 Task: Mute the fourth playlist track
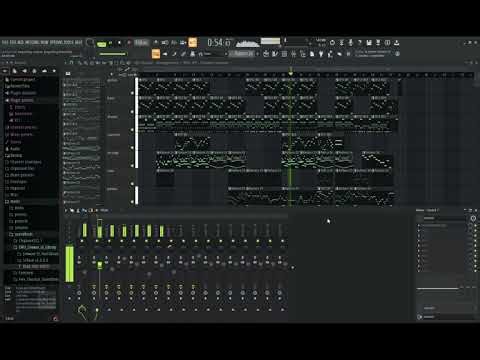[132, 148]
